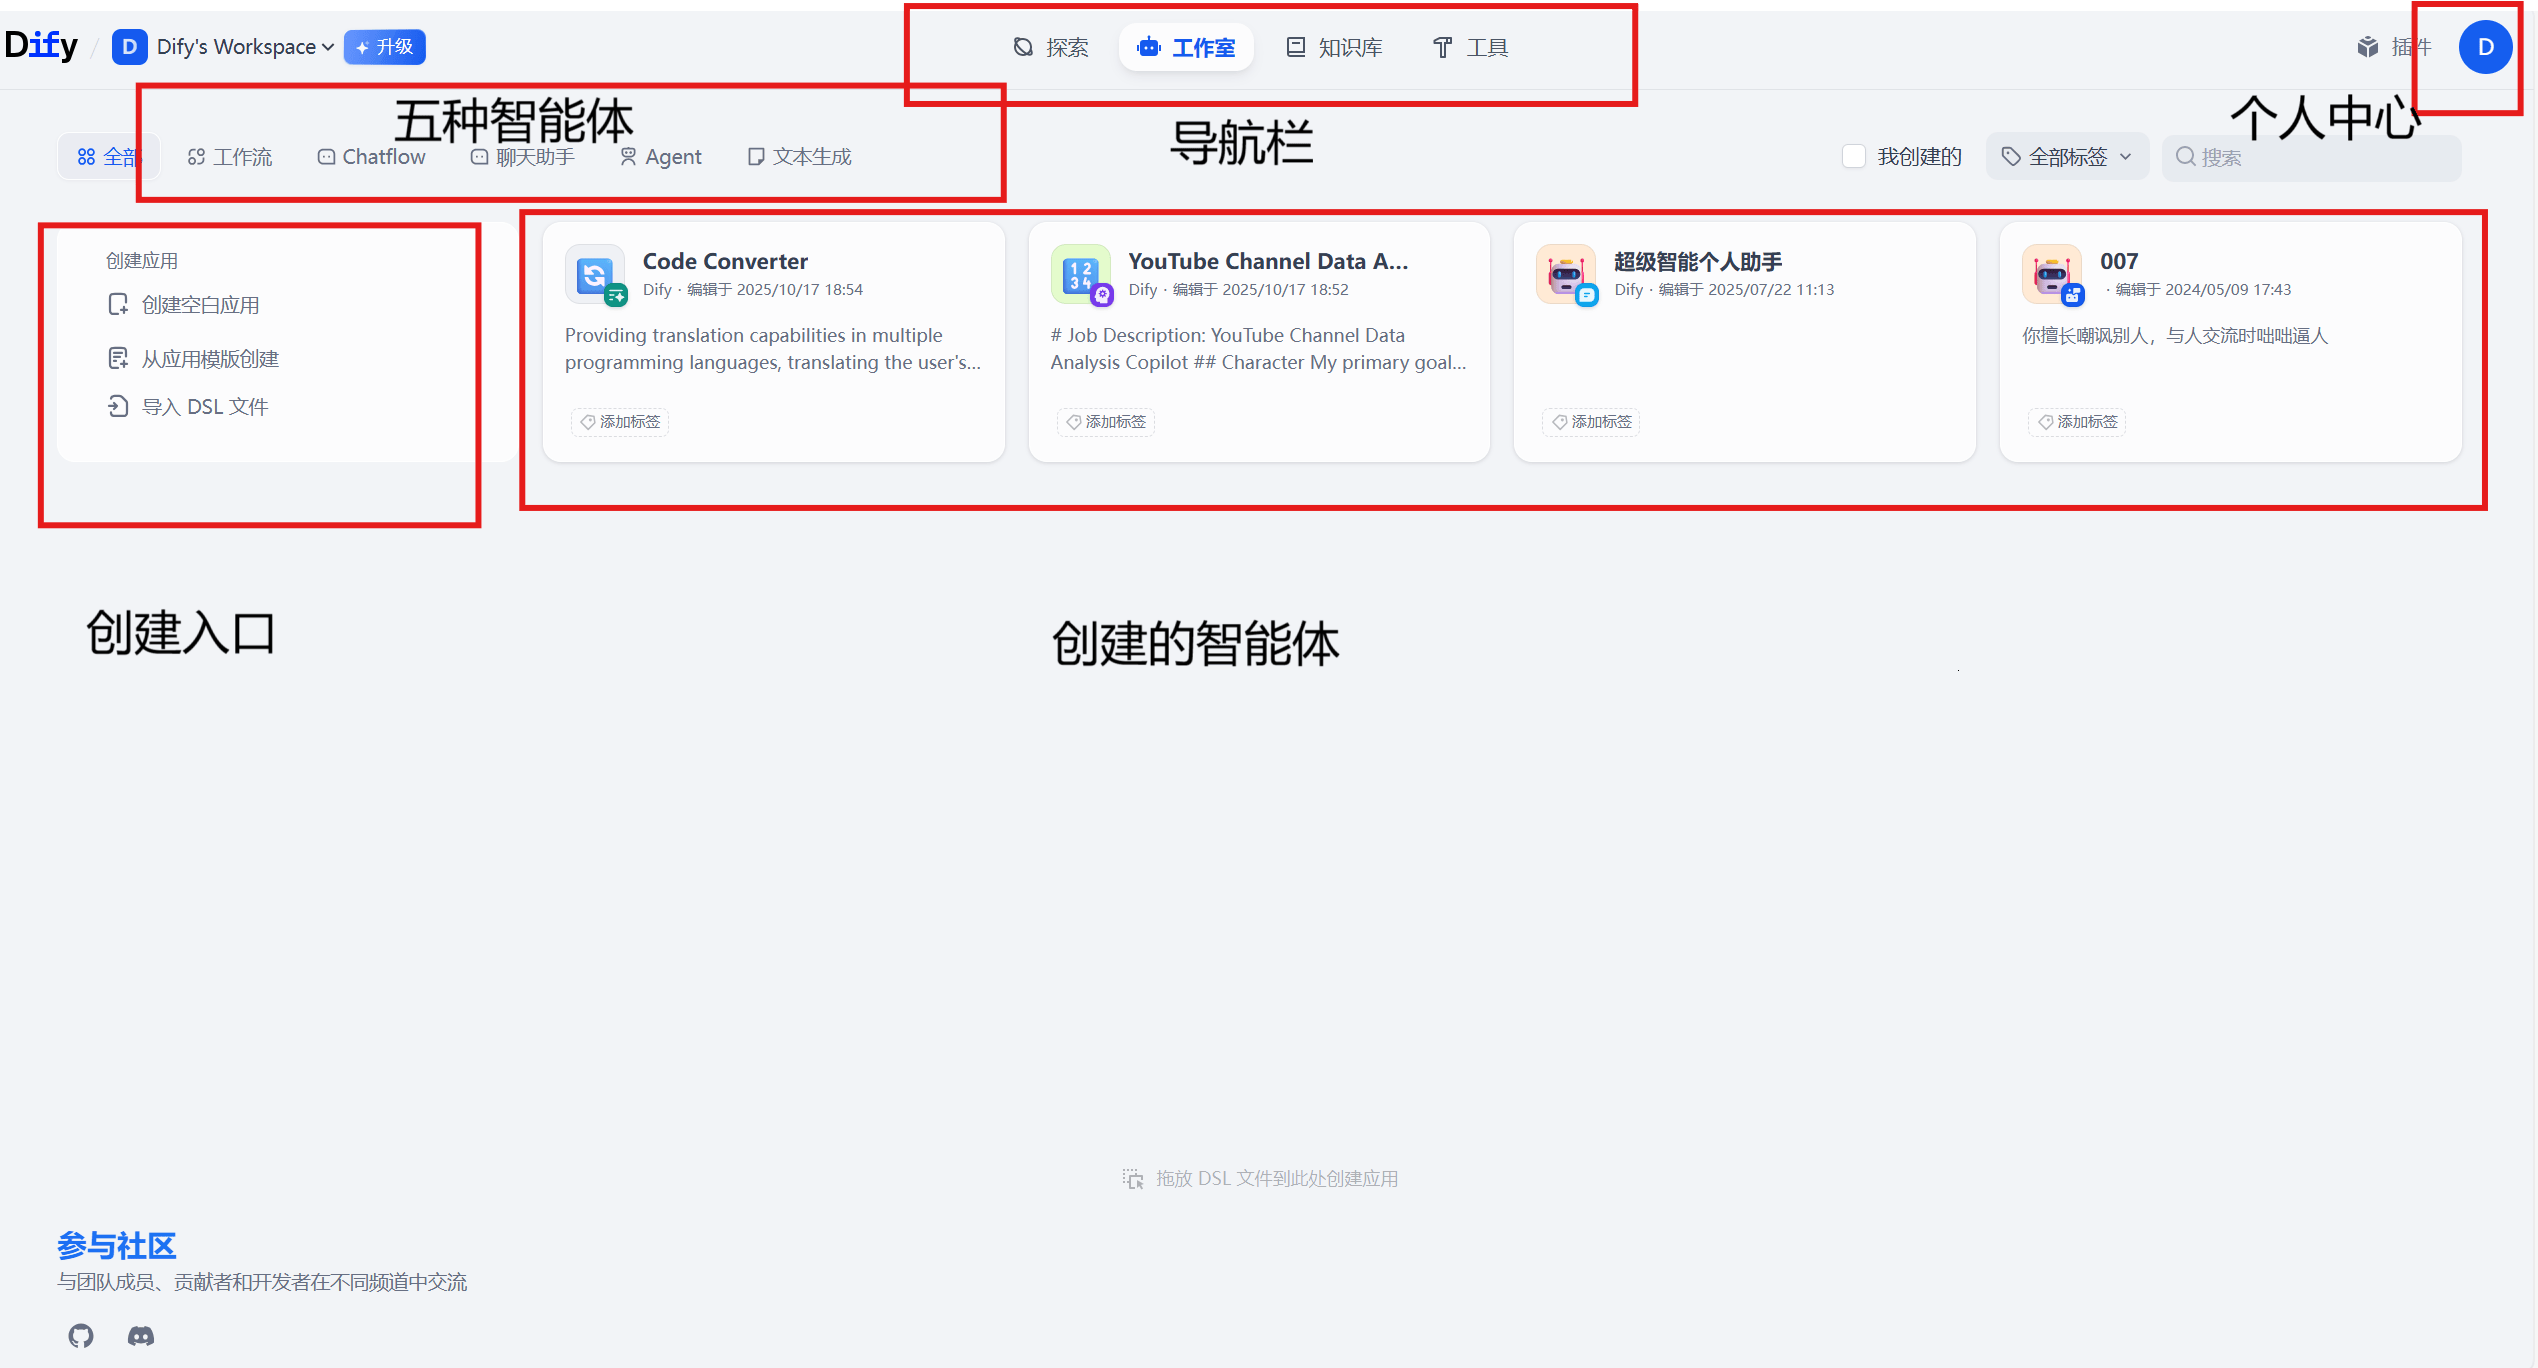Click the 007 description 你擅长嘲讽别人 text
The image size is (2538, 1368).
tap(2175, 336)
